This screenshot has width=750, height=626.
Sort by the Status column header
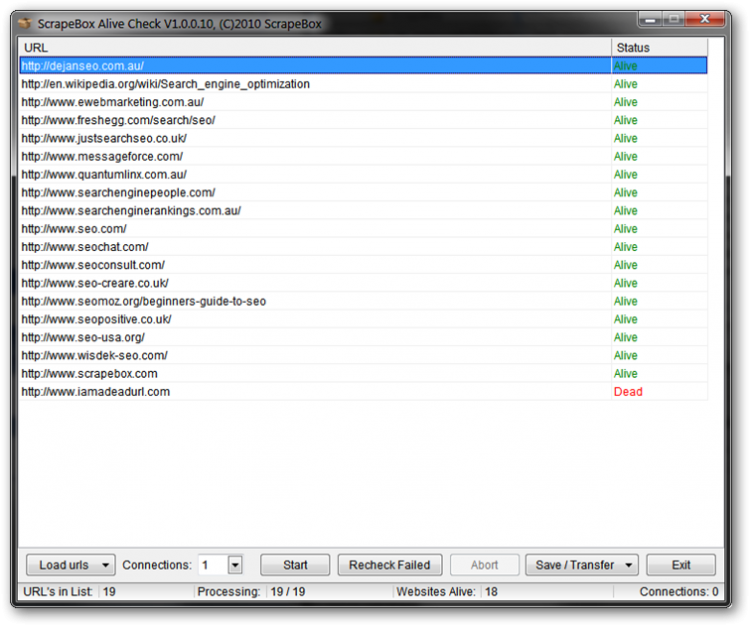click(659, 47)
